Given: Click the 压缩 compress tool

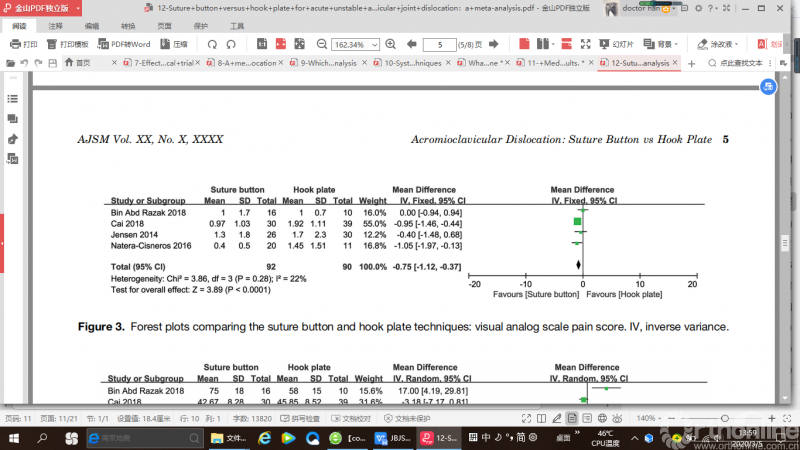Looking at the screenshot, I should point(174,45).
